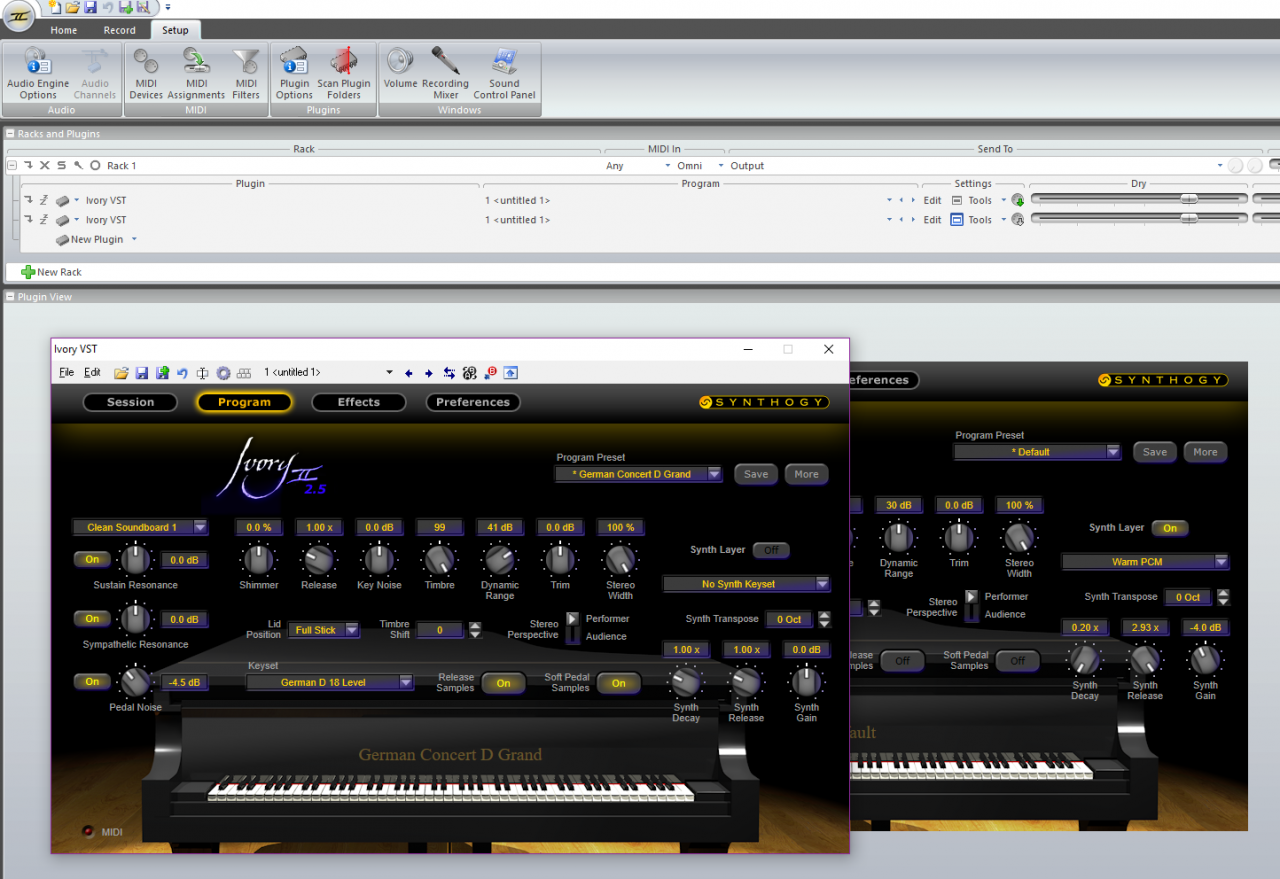Image resolution: width=1280 pixels, height=879 pixels.
Task: Open MIDI Devices settings
Action: pyautogui.click(x=146, y=74)
